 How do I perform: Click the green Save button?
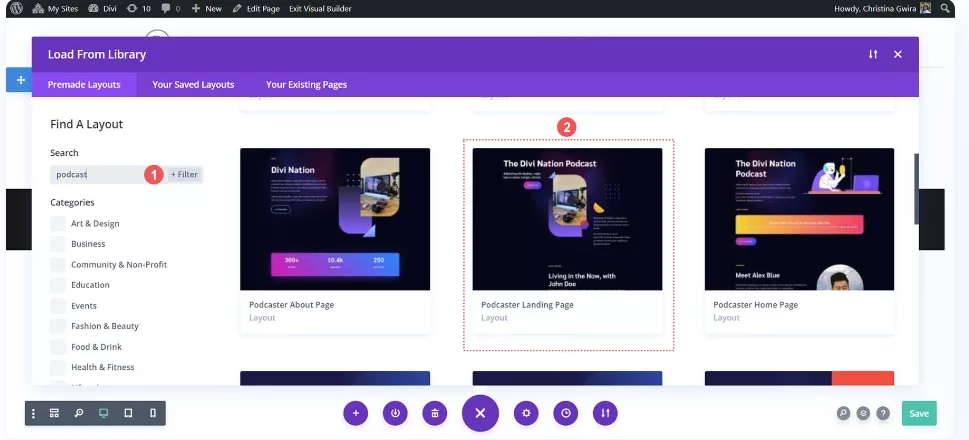(x=919, y=413)
